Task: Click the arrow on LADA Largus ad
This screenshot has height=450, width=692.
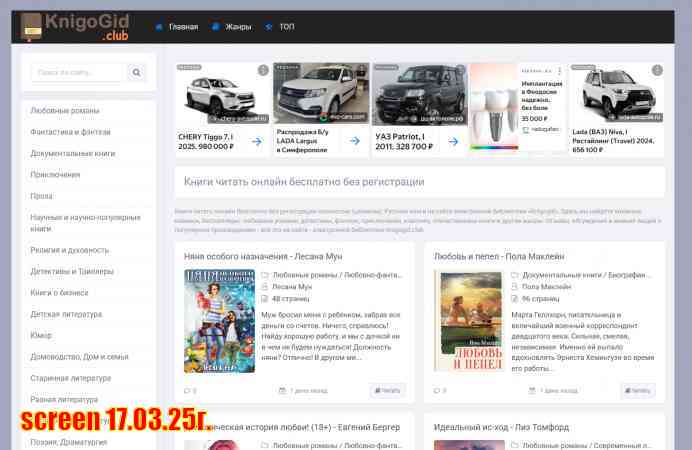Action: 355,142
